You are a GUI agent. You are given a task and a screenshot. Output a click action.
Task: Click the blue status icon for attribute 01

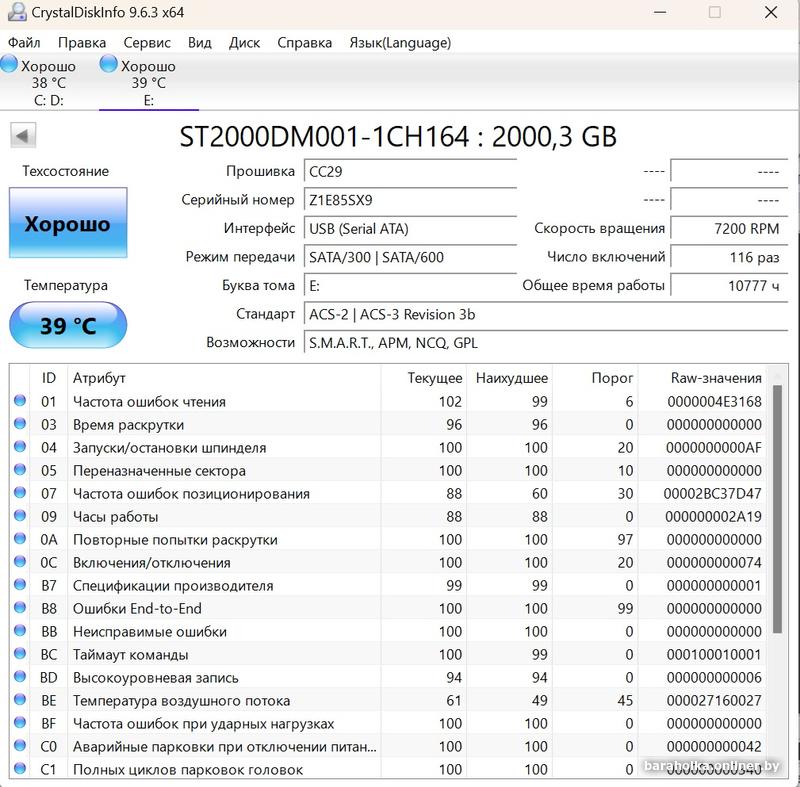(20, 402)
